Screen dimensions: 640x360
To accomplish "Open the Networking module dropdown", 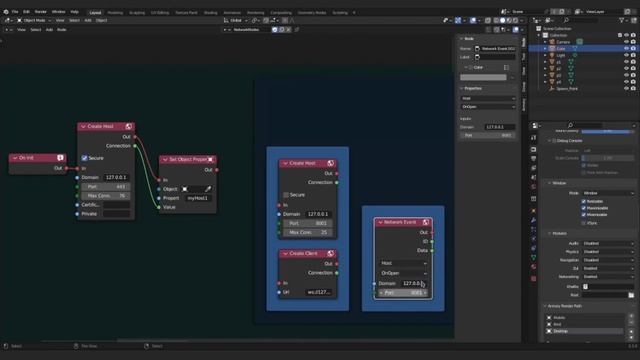I will point(608,277).
